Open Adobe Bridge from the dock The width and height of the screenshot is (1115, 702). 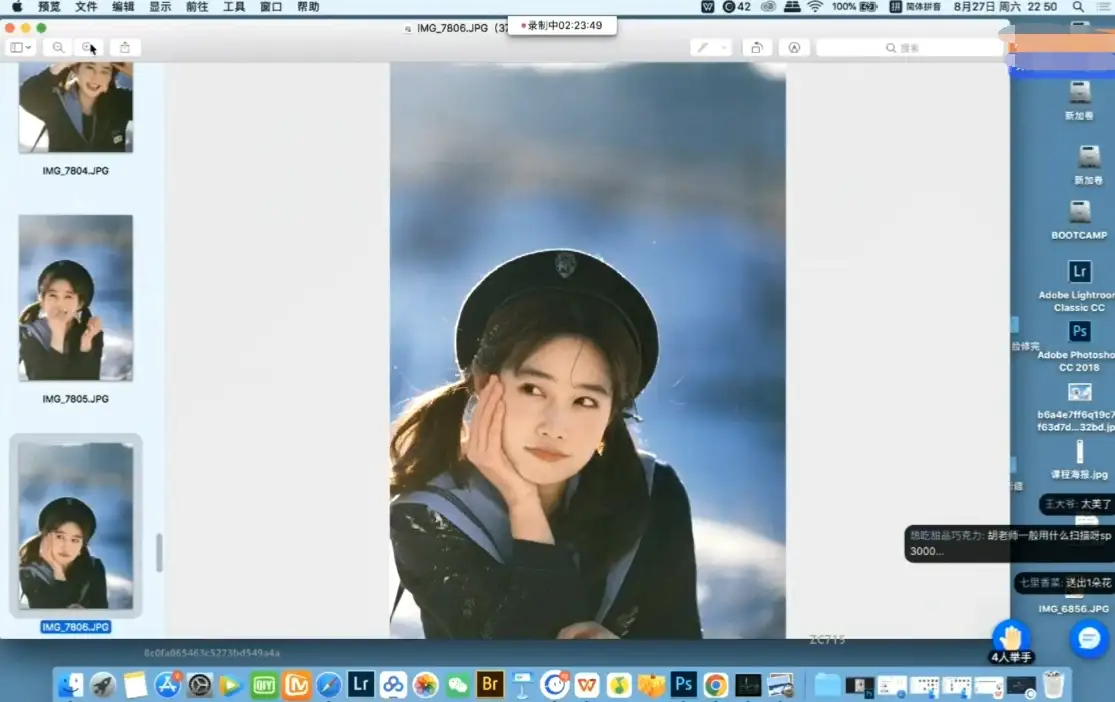[x=490, y=685]
